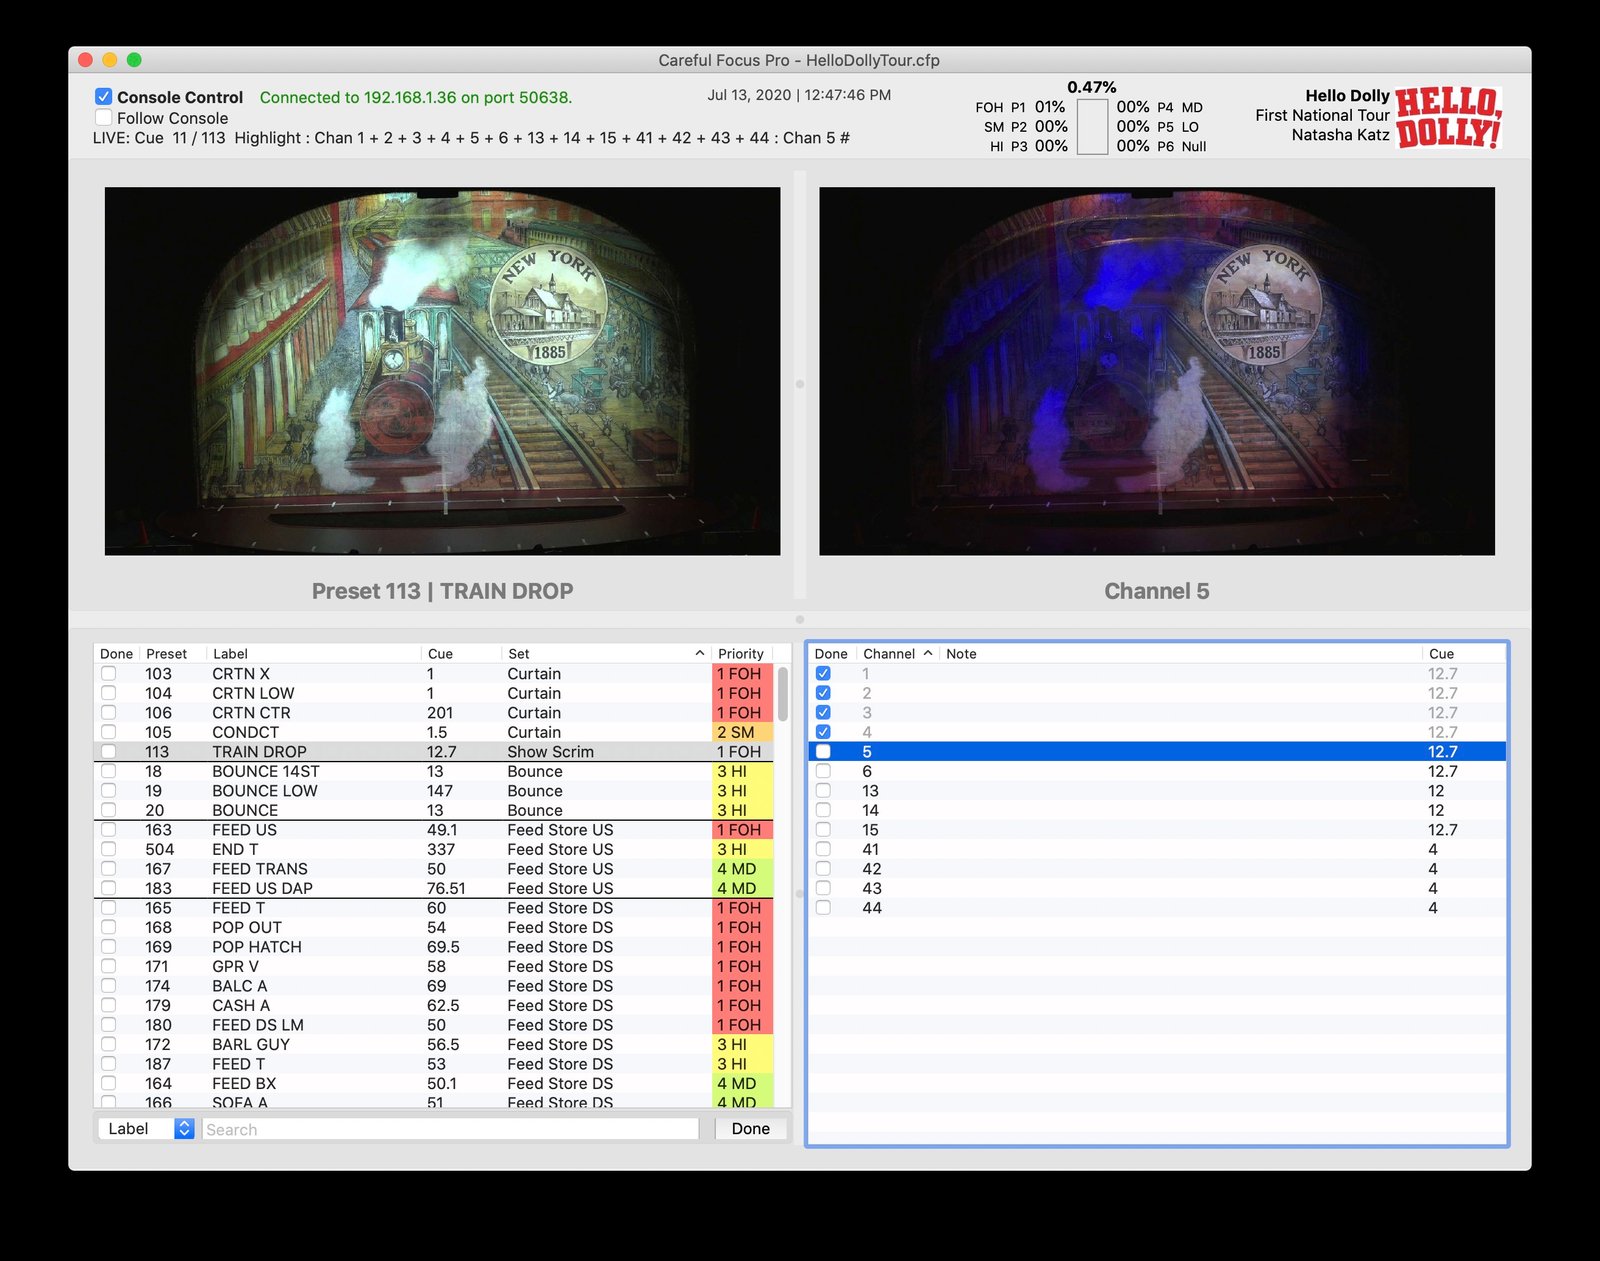Click the P4 MD 00% readout
The image size is (1600, 1261).
point(1160,107)
